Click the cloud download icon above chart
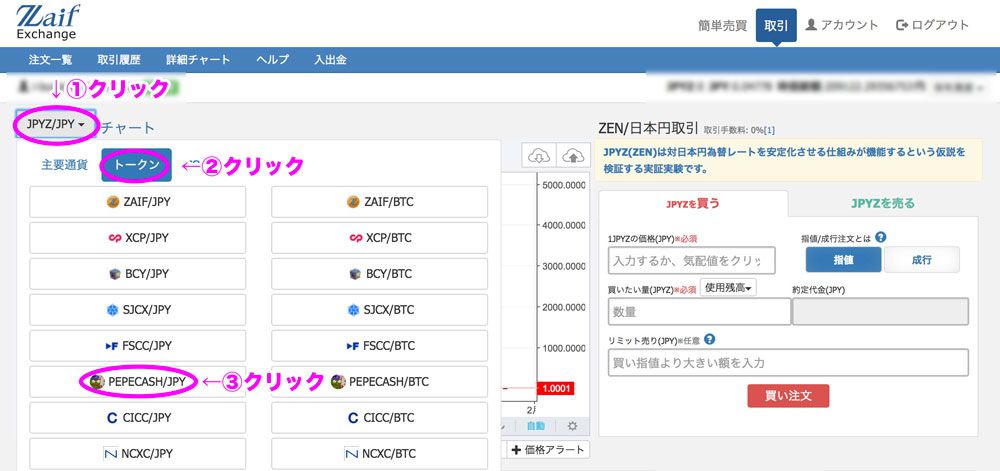The height and width of the screenshot is (471, 1000). pos(539,156)
